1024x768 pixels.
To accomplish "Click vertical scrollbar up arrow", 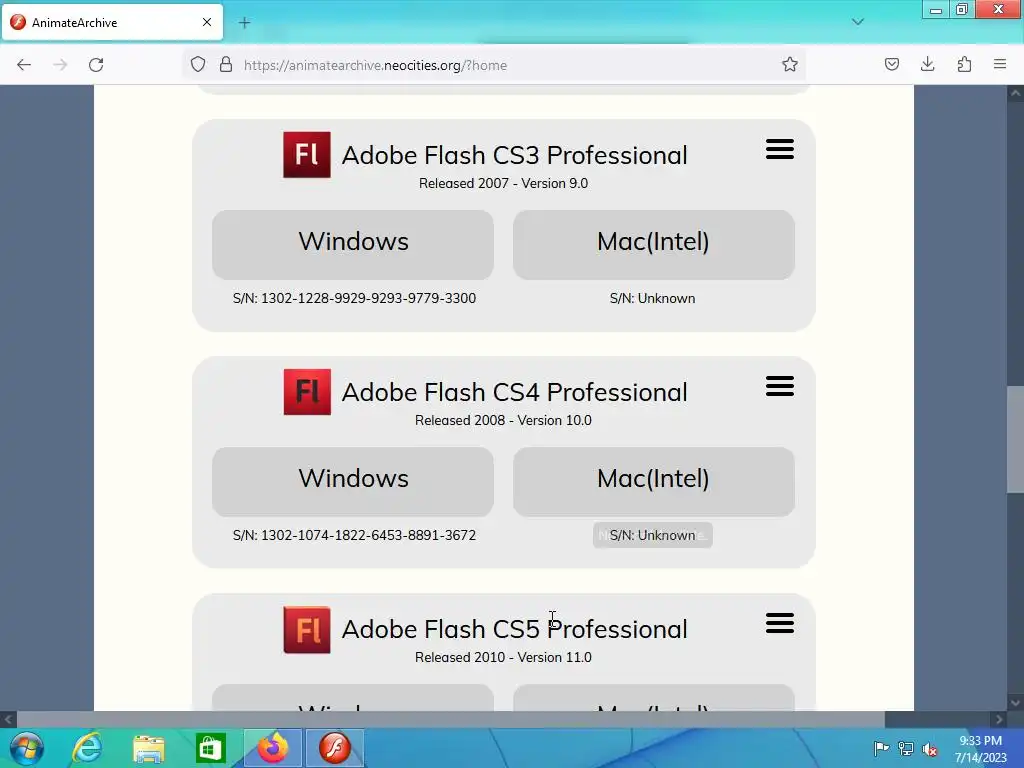I will 1015,93.
